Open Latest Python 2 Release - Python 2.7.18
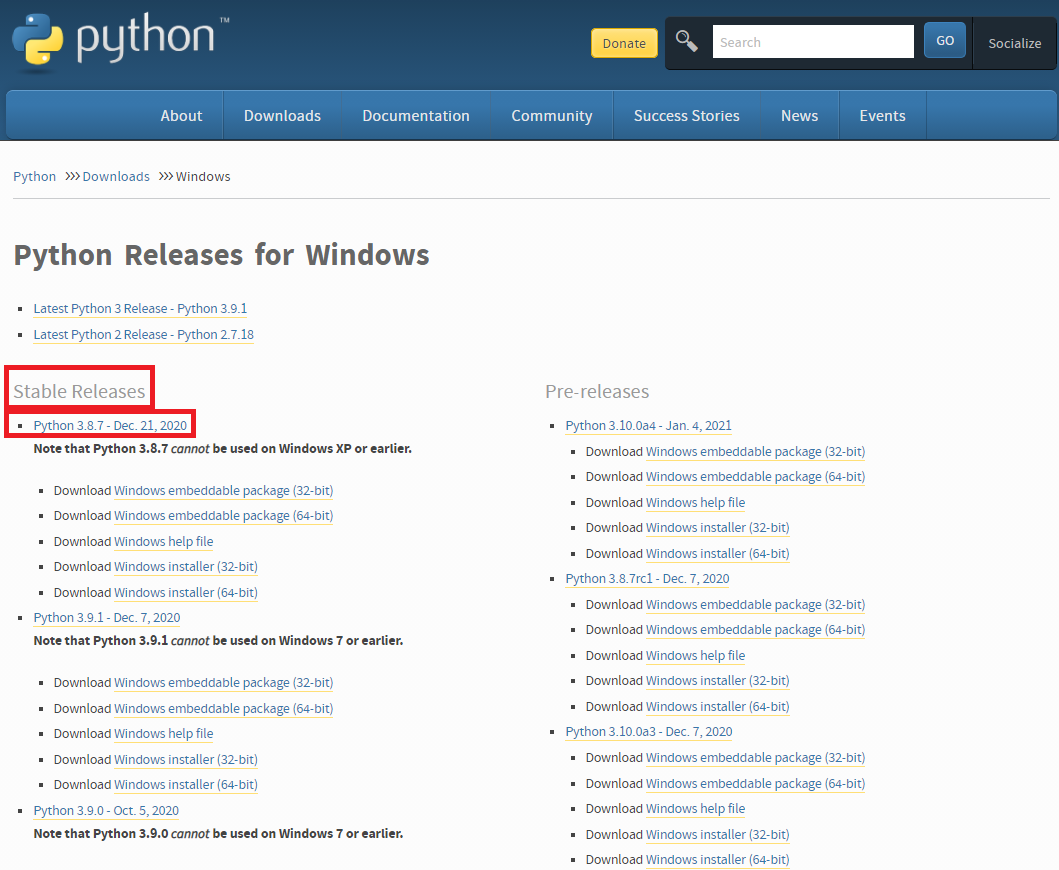Screen dimensions: 1059x870 pos(144,334)
